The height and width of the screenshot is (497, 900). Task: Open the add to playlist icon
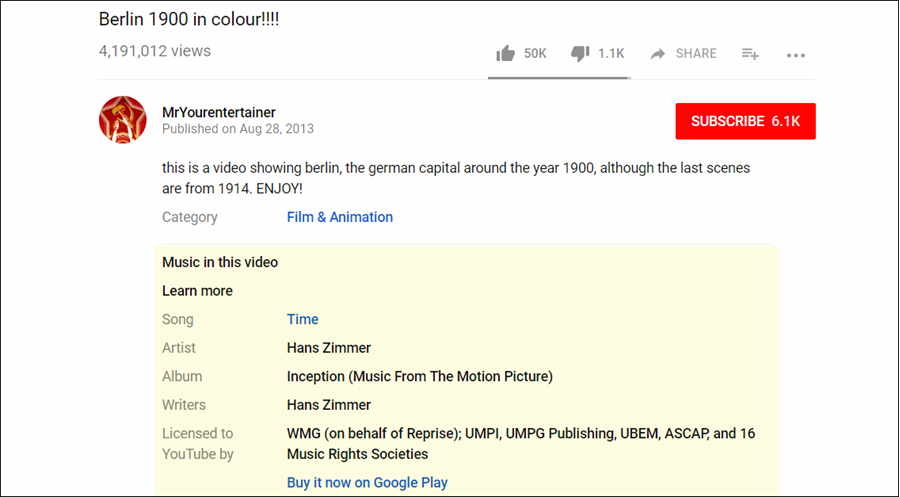coord(750,54)
